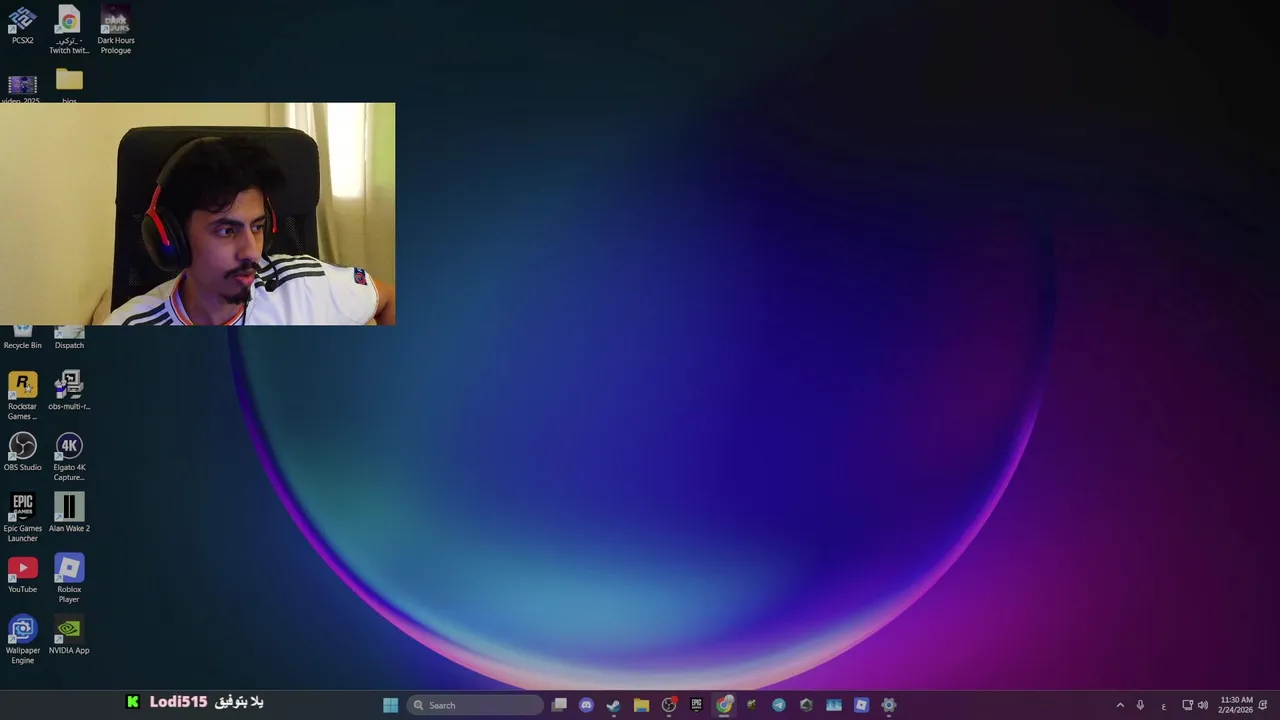Open the notification bell in tray
Viewport: 1280px width, 720px height.
(x=1263, y=705)
